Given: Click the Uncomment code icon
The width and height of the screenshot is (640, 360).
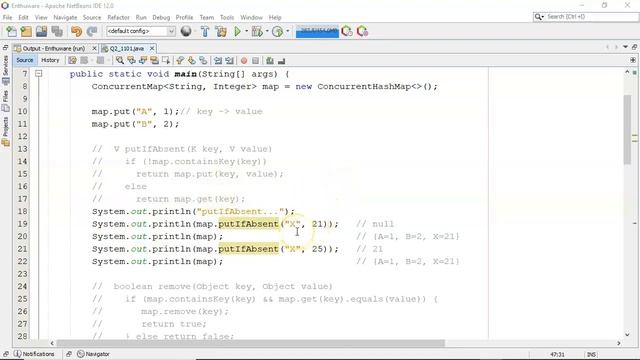Looking at the screenshot, I should coord(281,60).
